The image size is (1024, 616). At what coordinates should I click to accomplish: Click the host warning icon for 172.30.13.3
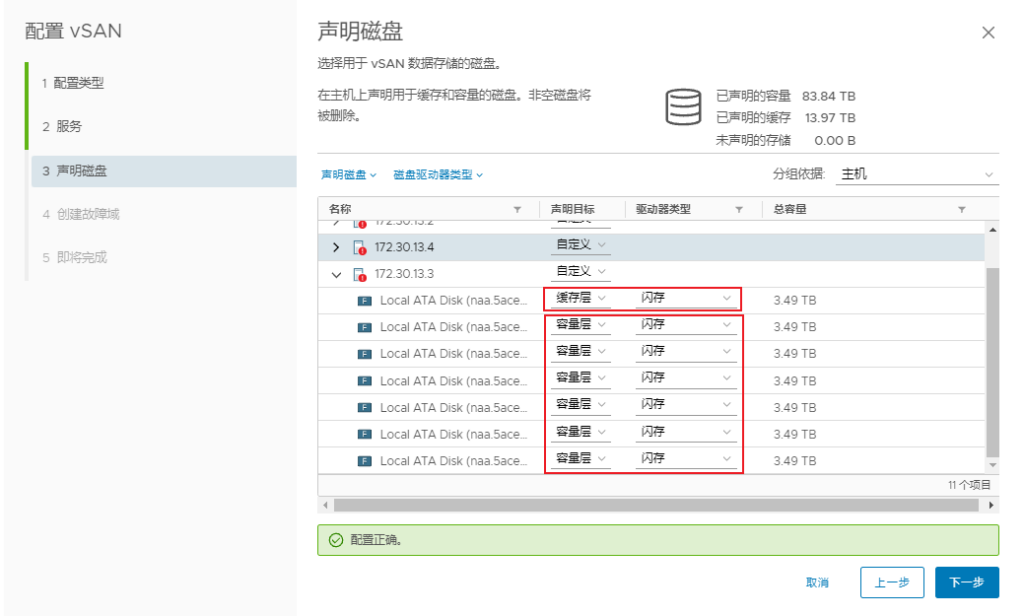click(x=360, y=274)
